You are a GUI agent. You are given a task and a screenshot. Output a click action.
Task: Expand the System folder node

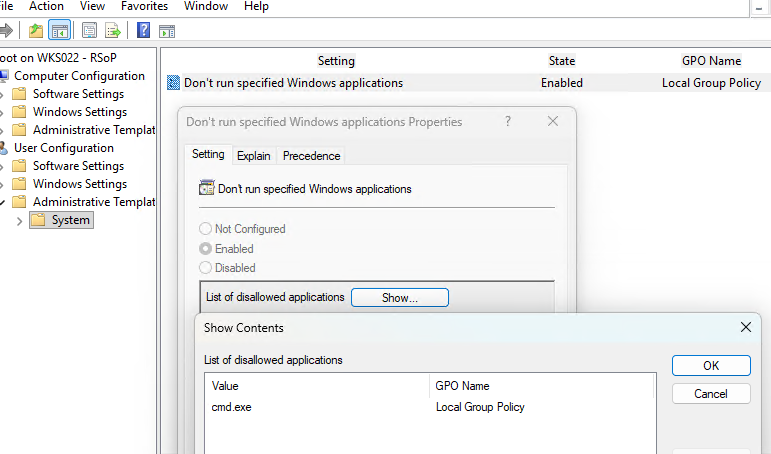(19, 220)
